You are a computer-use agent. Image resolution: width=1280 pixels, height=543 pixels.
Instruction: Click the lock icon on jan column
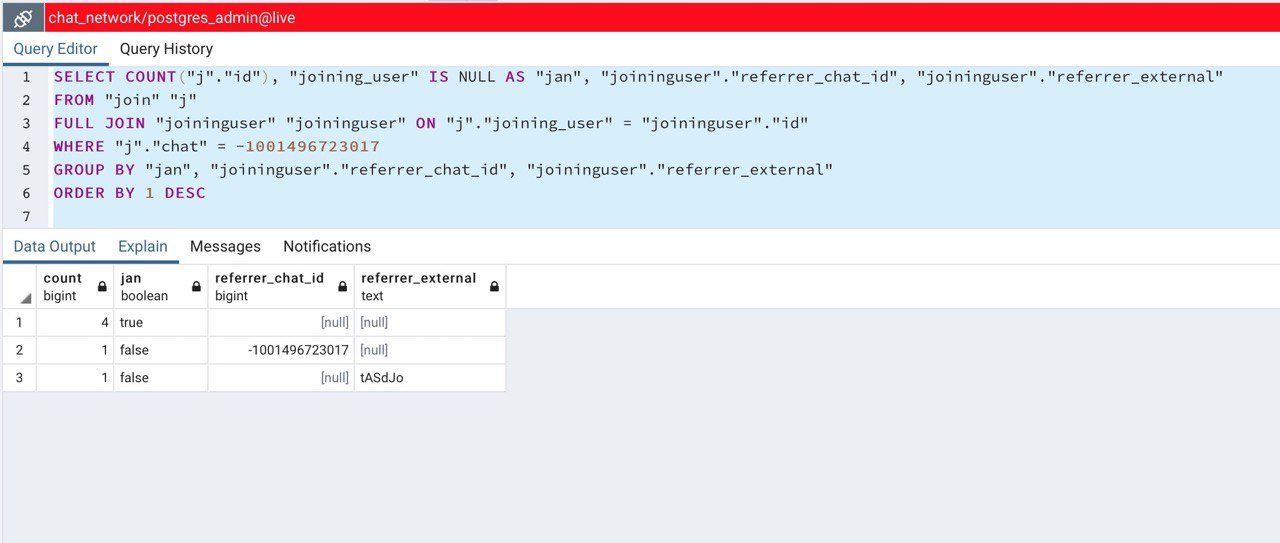(x=196, y=287)
